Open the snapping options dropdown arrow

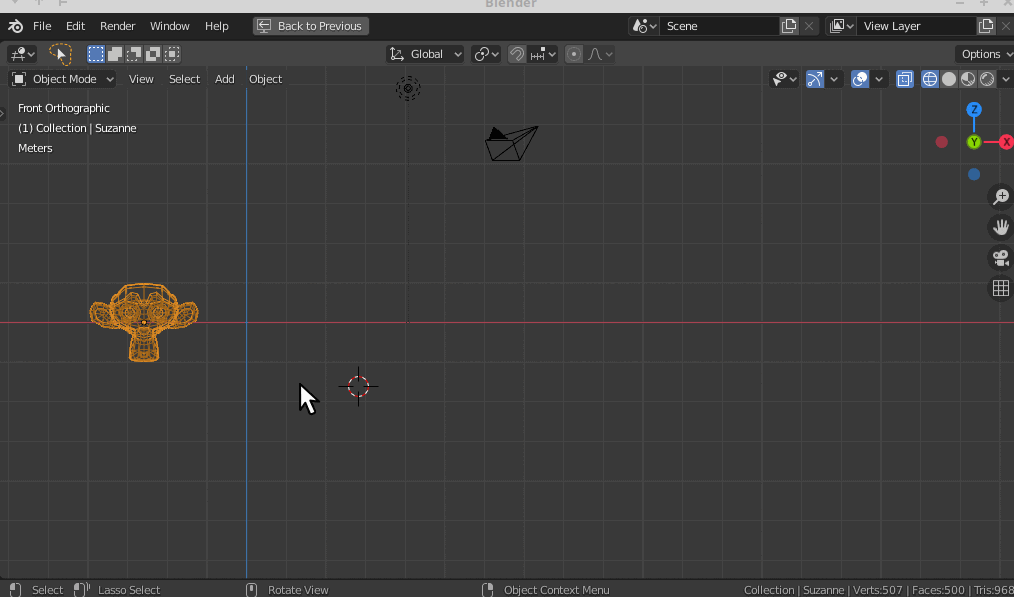pyautogui.click(x=551, y=54)
